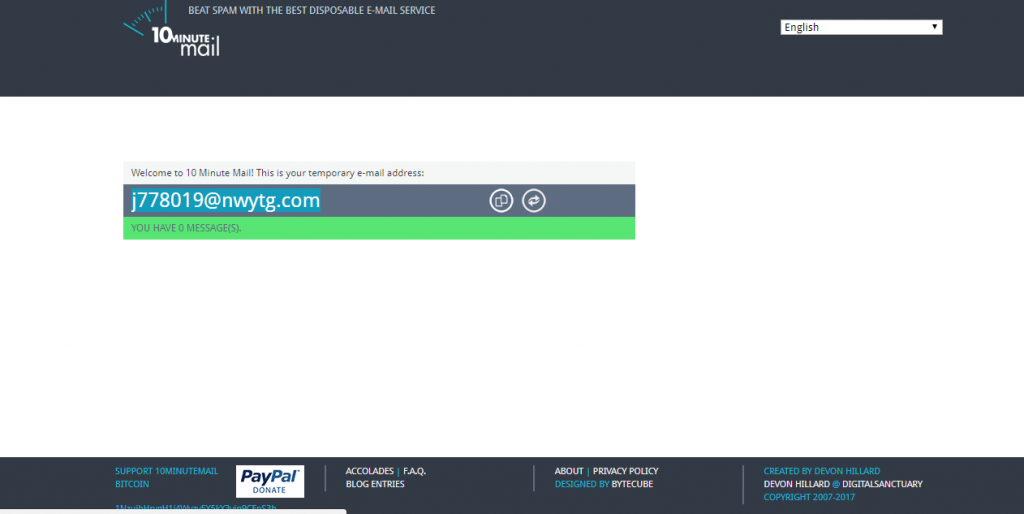Open the F.A.Q. link

414,471
